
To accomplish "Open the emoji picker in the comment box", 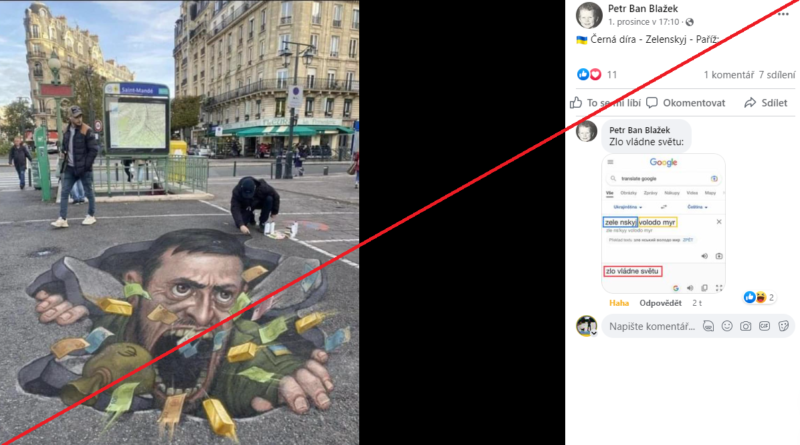I will point(727,326).
